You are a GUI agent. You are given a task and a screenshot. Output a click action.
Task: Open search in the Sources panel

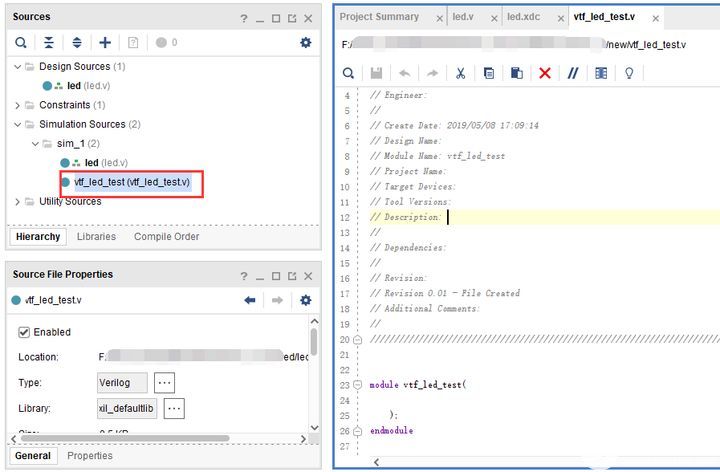[20, 43]
